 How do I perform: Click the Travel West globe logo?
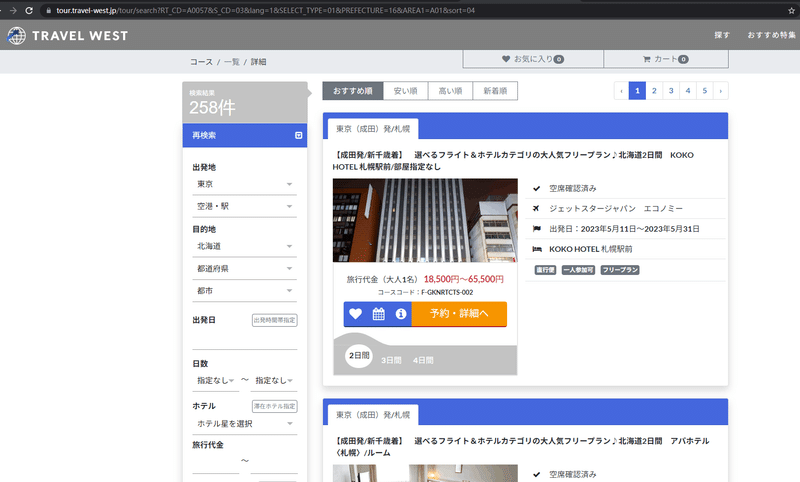pos(16,36)
